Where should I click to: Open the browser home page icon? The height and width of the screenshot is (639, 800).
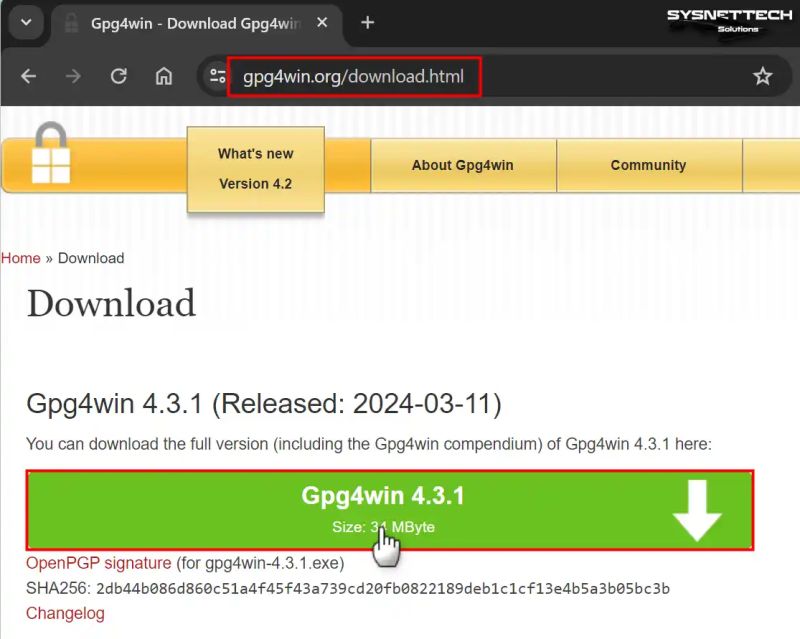pyautogui.click(x=163, y=76)
